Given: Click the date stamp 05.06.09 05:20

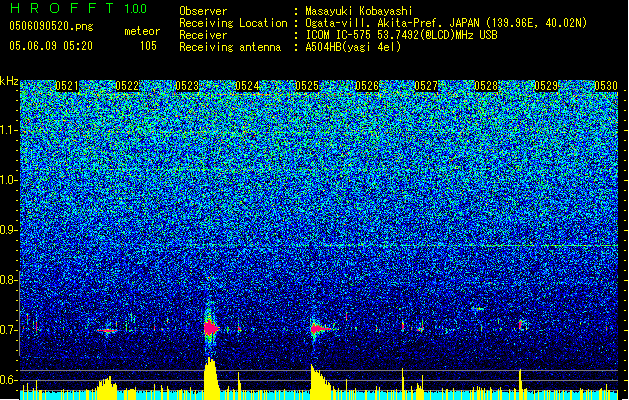Looking at the screenshot, I should point(51,46).
